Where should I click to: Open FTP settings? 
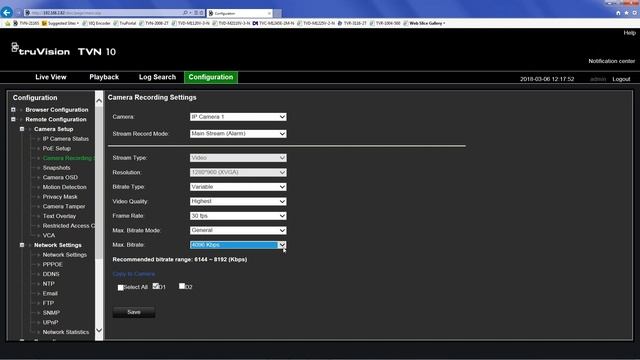pyautogui.click(x=48, y=303)
